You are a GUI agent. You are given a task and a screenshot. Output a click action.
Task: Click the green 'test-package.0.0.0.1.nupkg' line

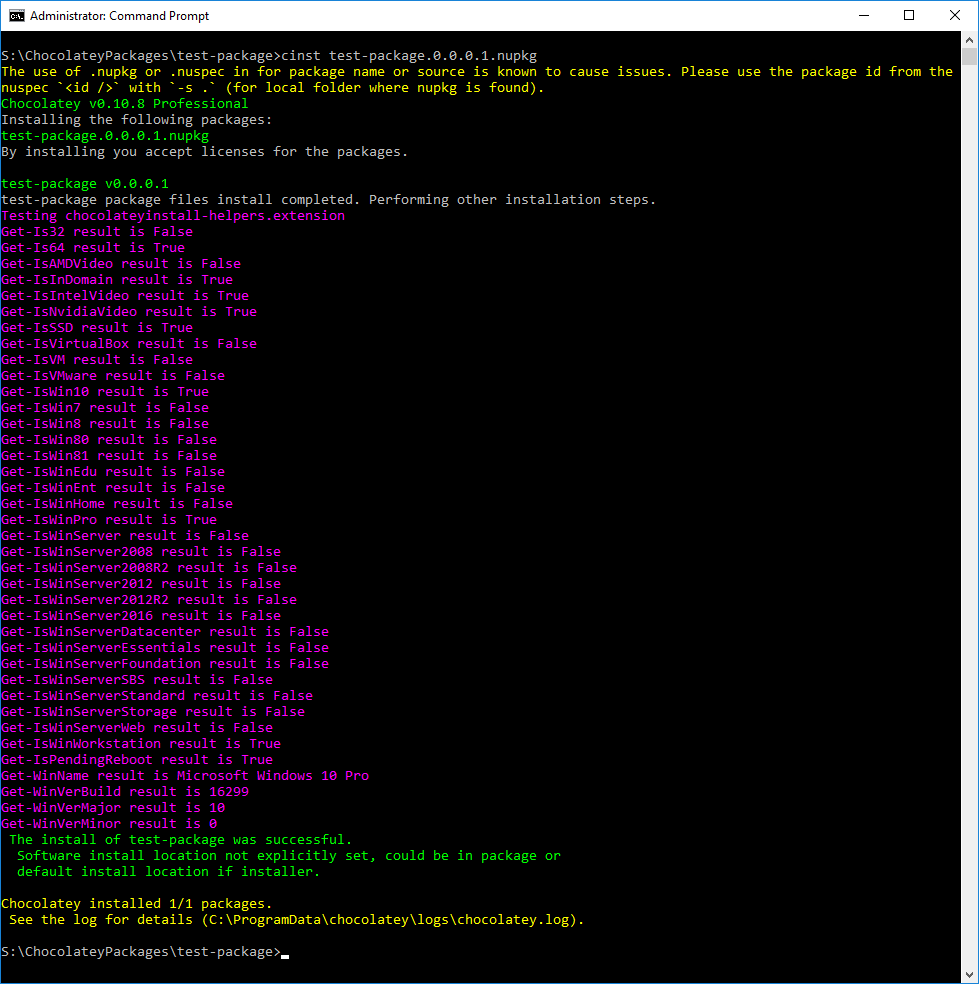[x=105, y=136]
